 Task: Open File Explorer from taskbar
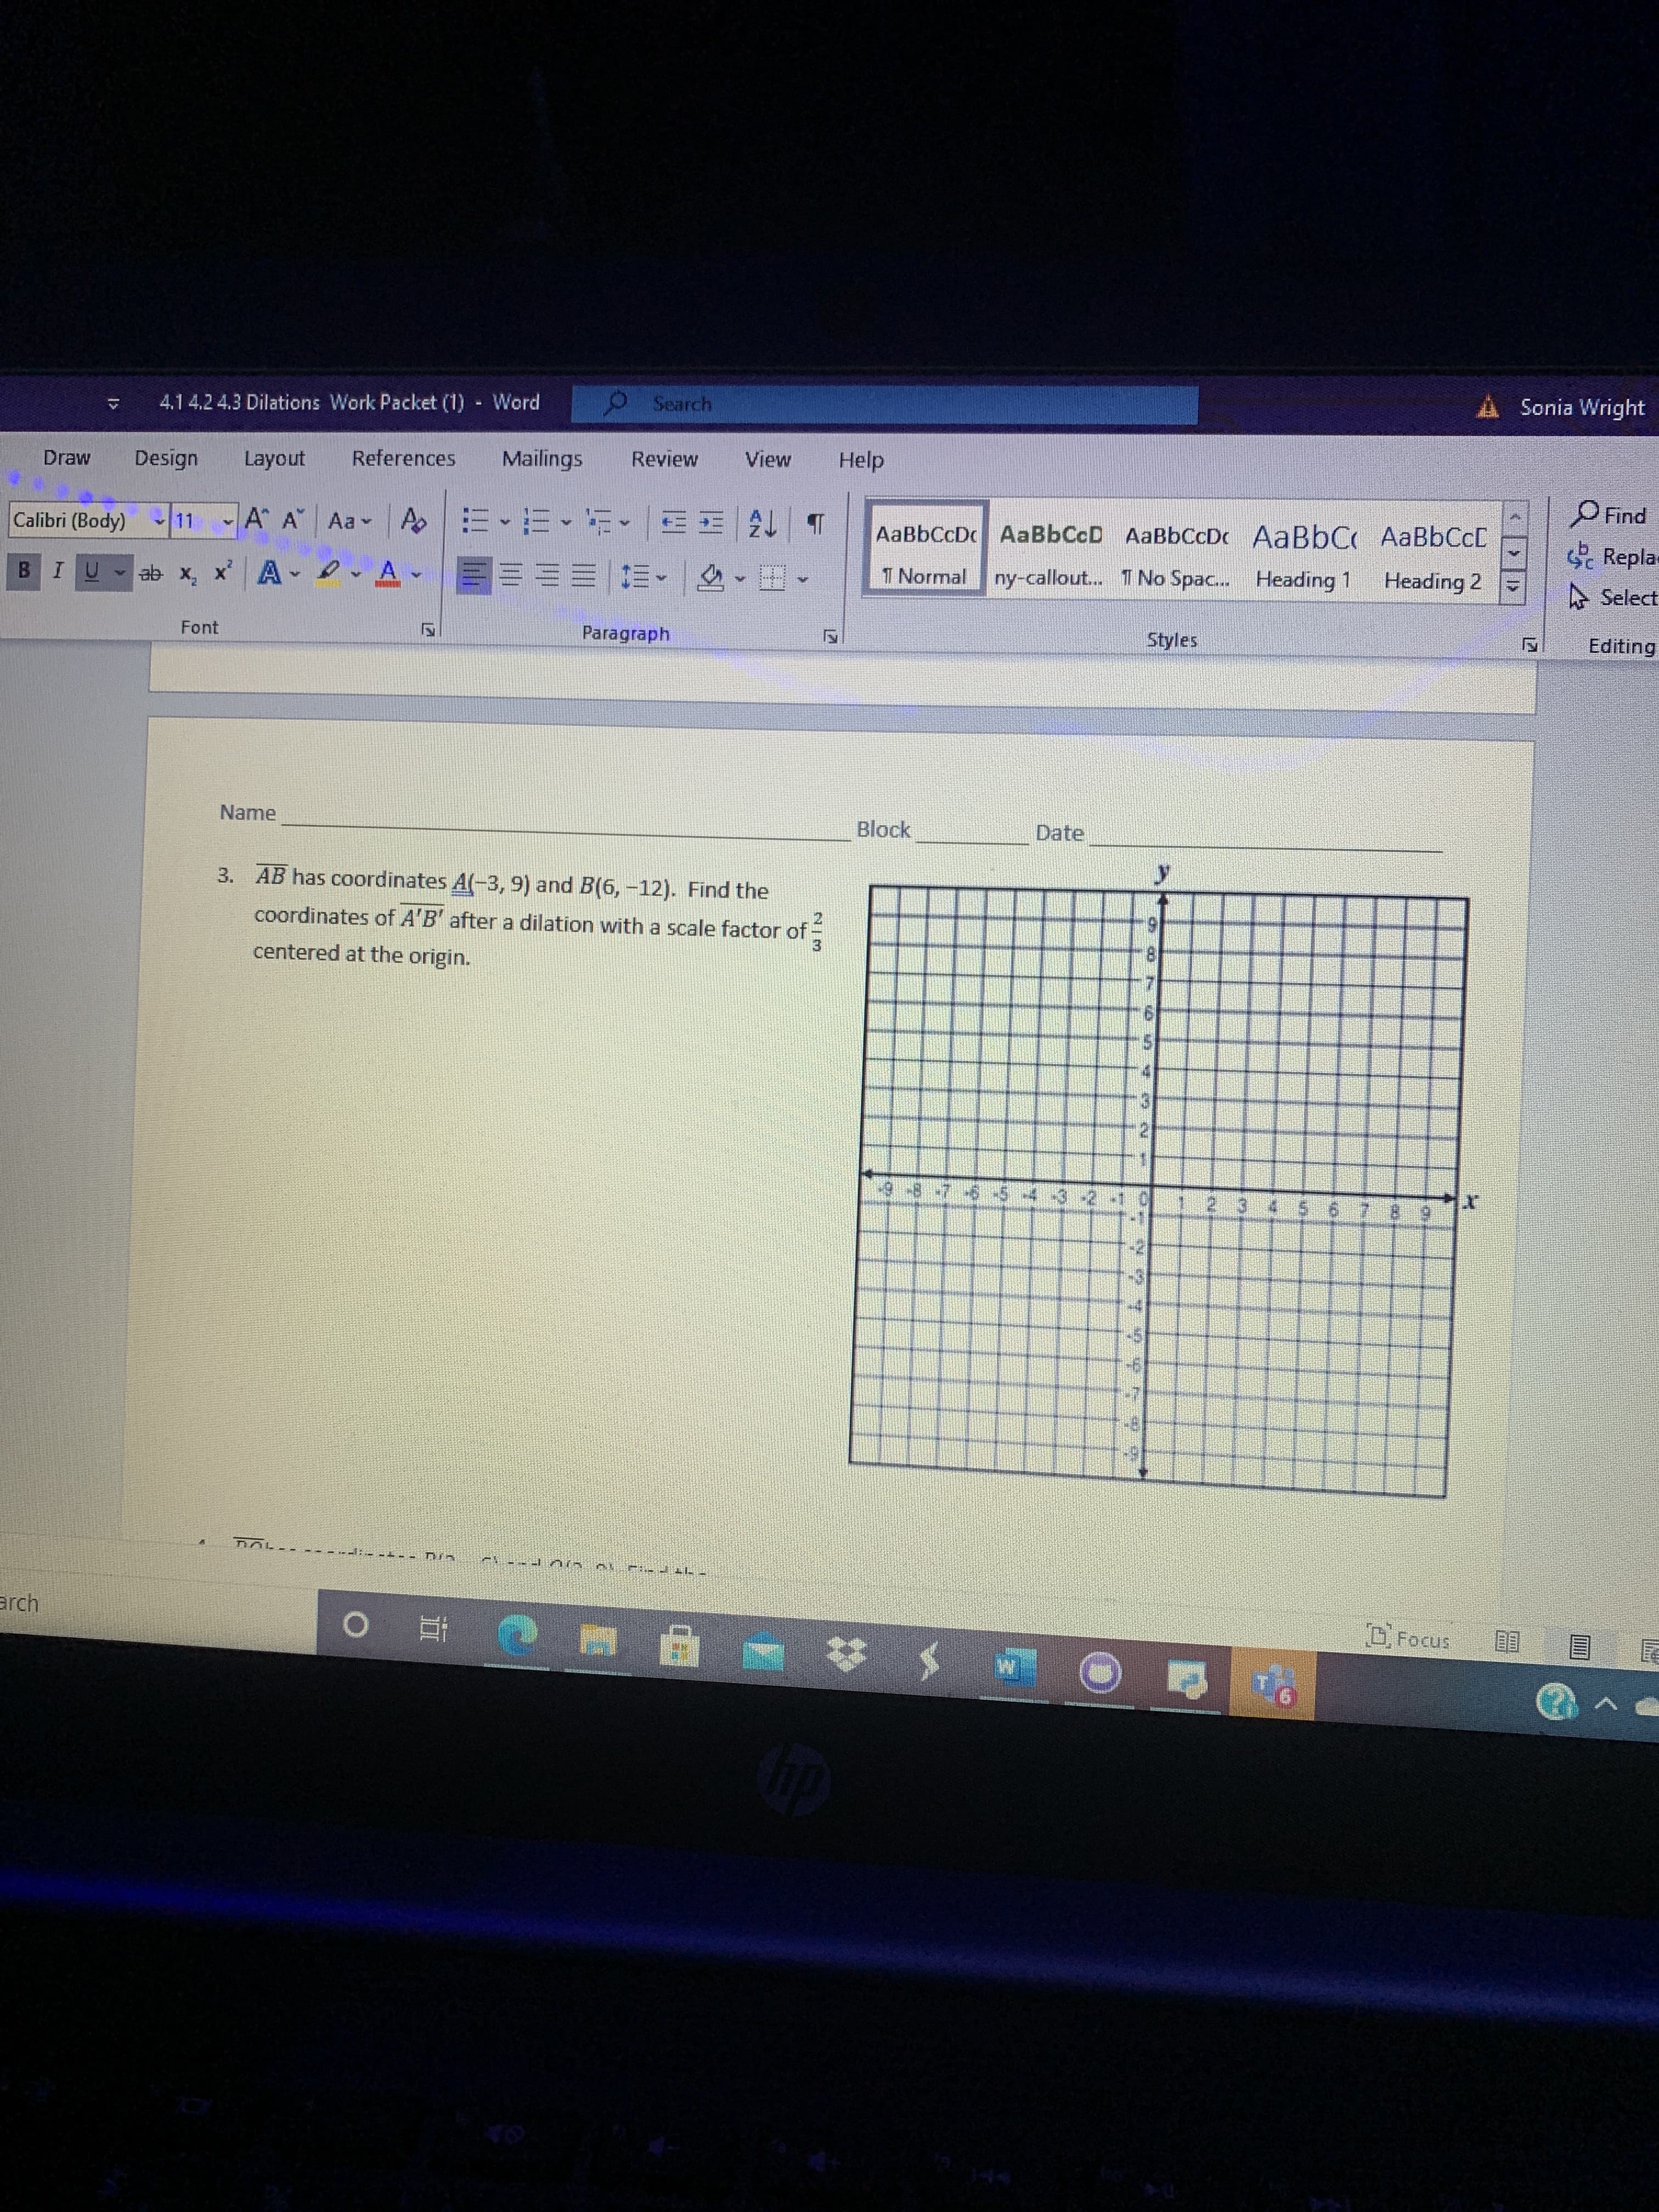tap(598, 1640)
